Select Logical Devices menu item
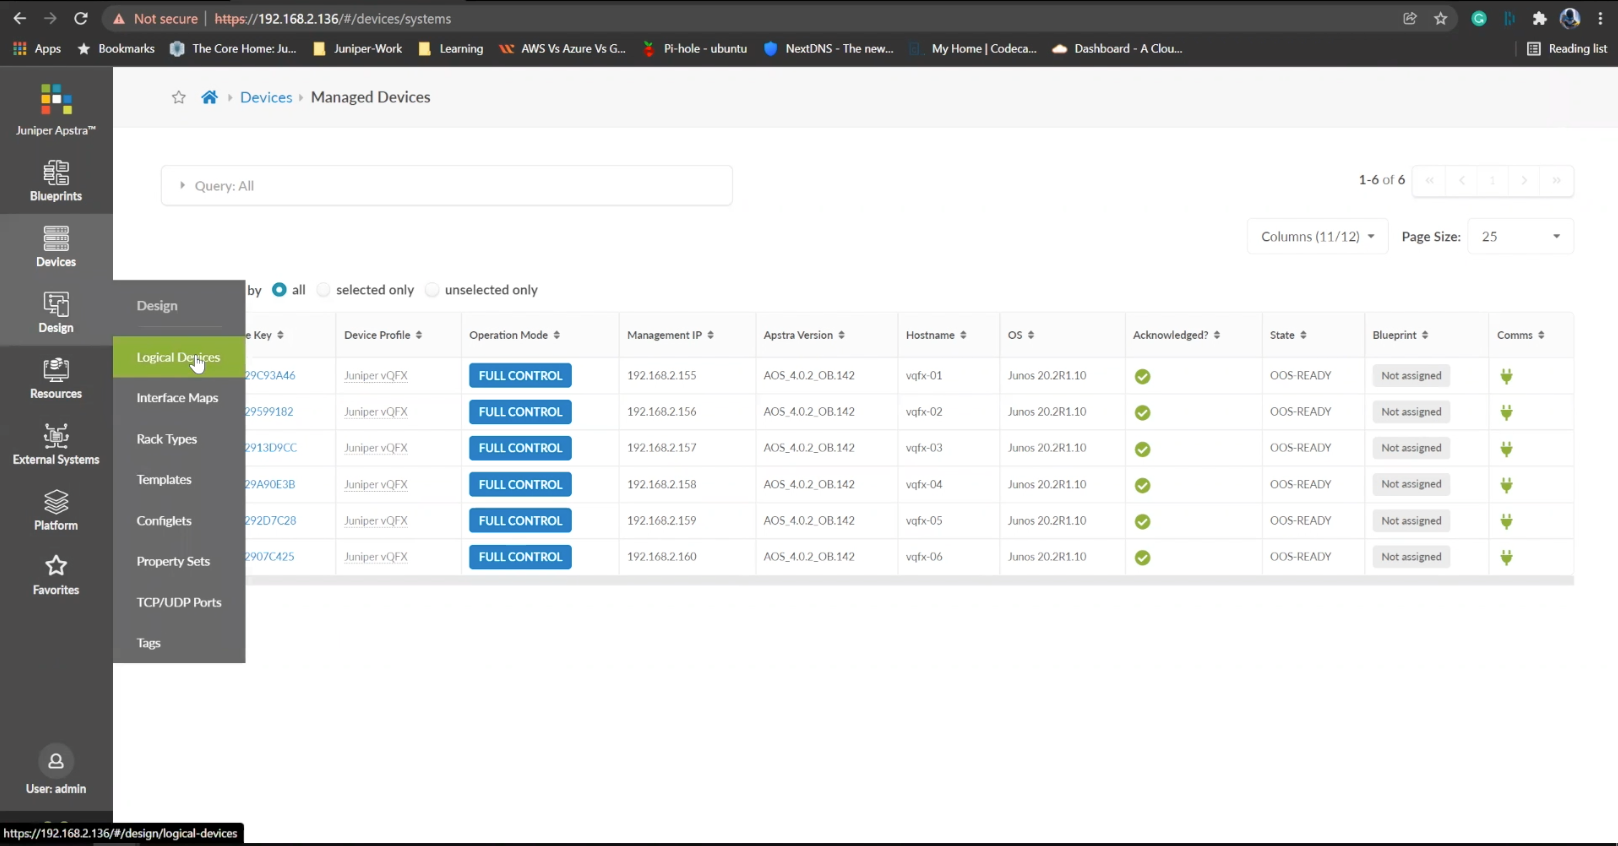The image size is (1618, 846). tap(179, 357)
